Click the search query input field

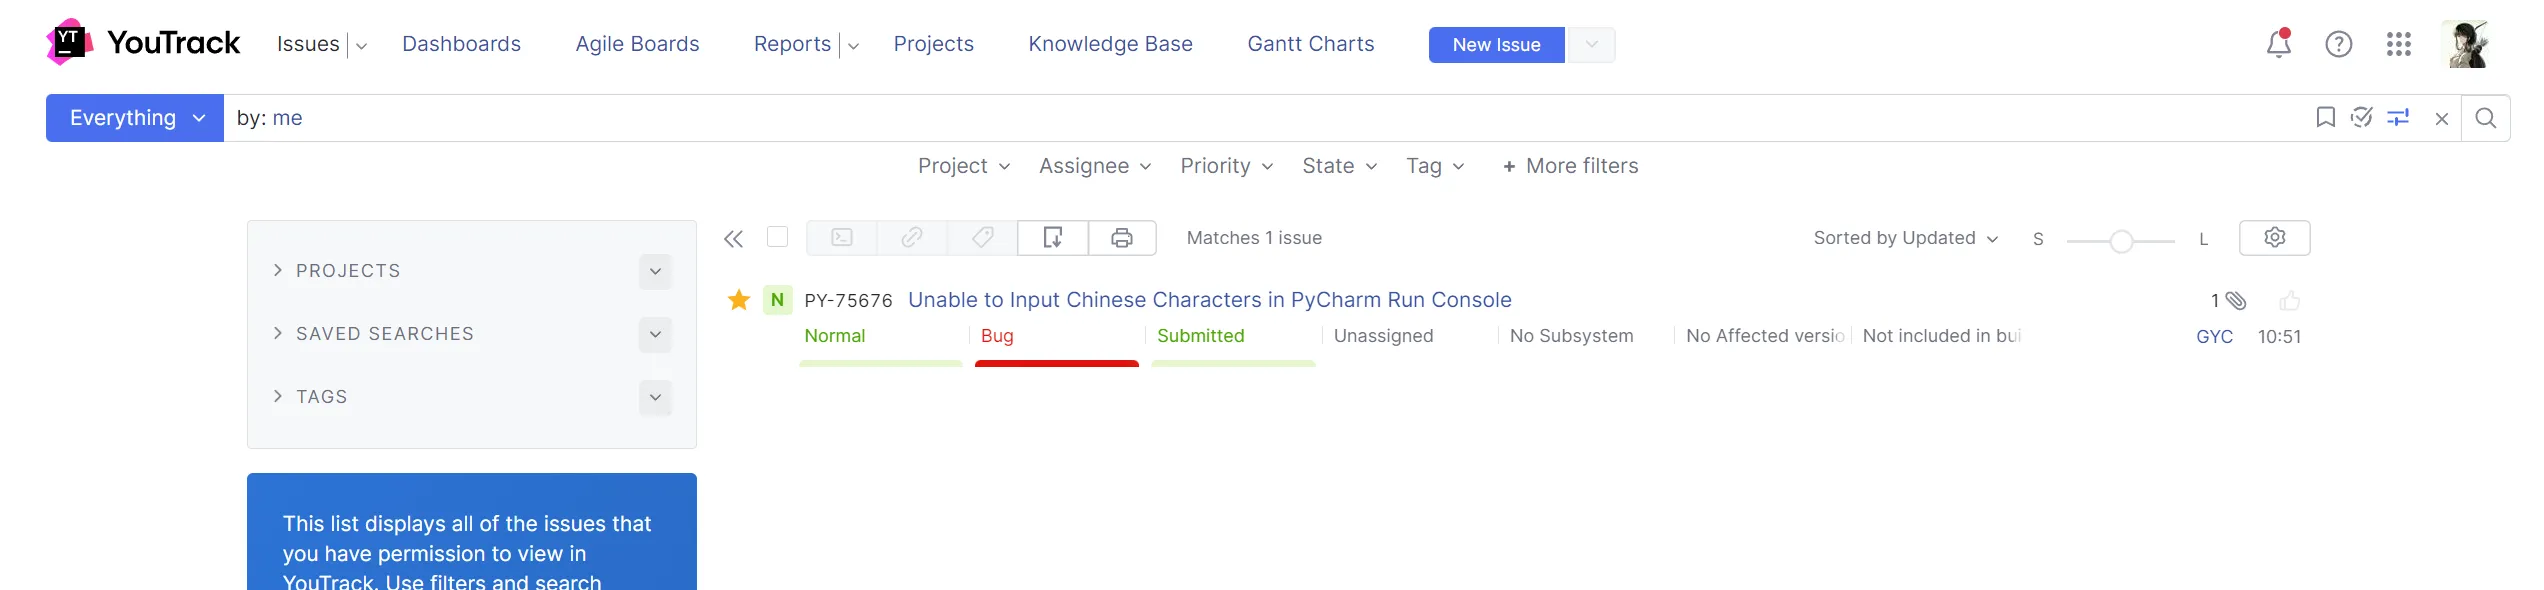(x=1200, y=118)
